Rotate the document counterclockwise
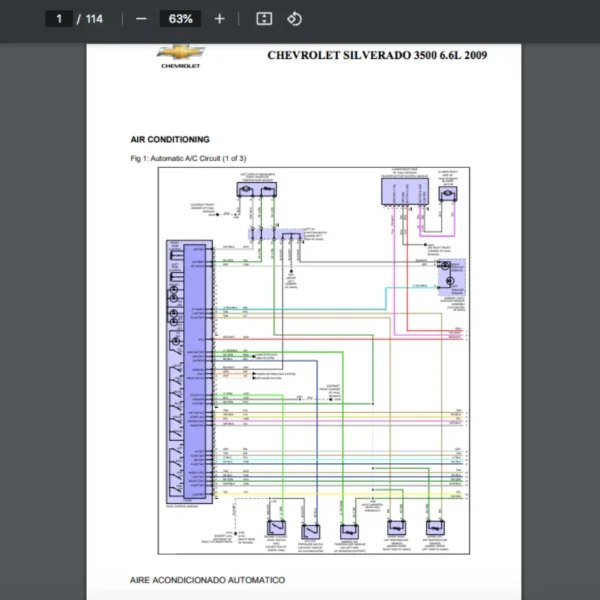 coord(294,19)
